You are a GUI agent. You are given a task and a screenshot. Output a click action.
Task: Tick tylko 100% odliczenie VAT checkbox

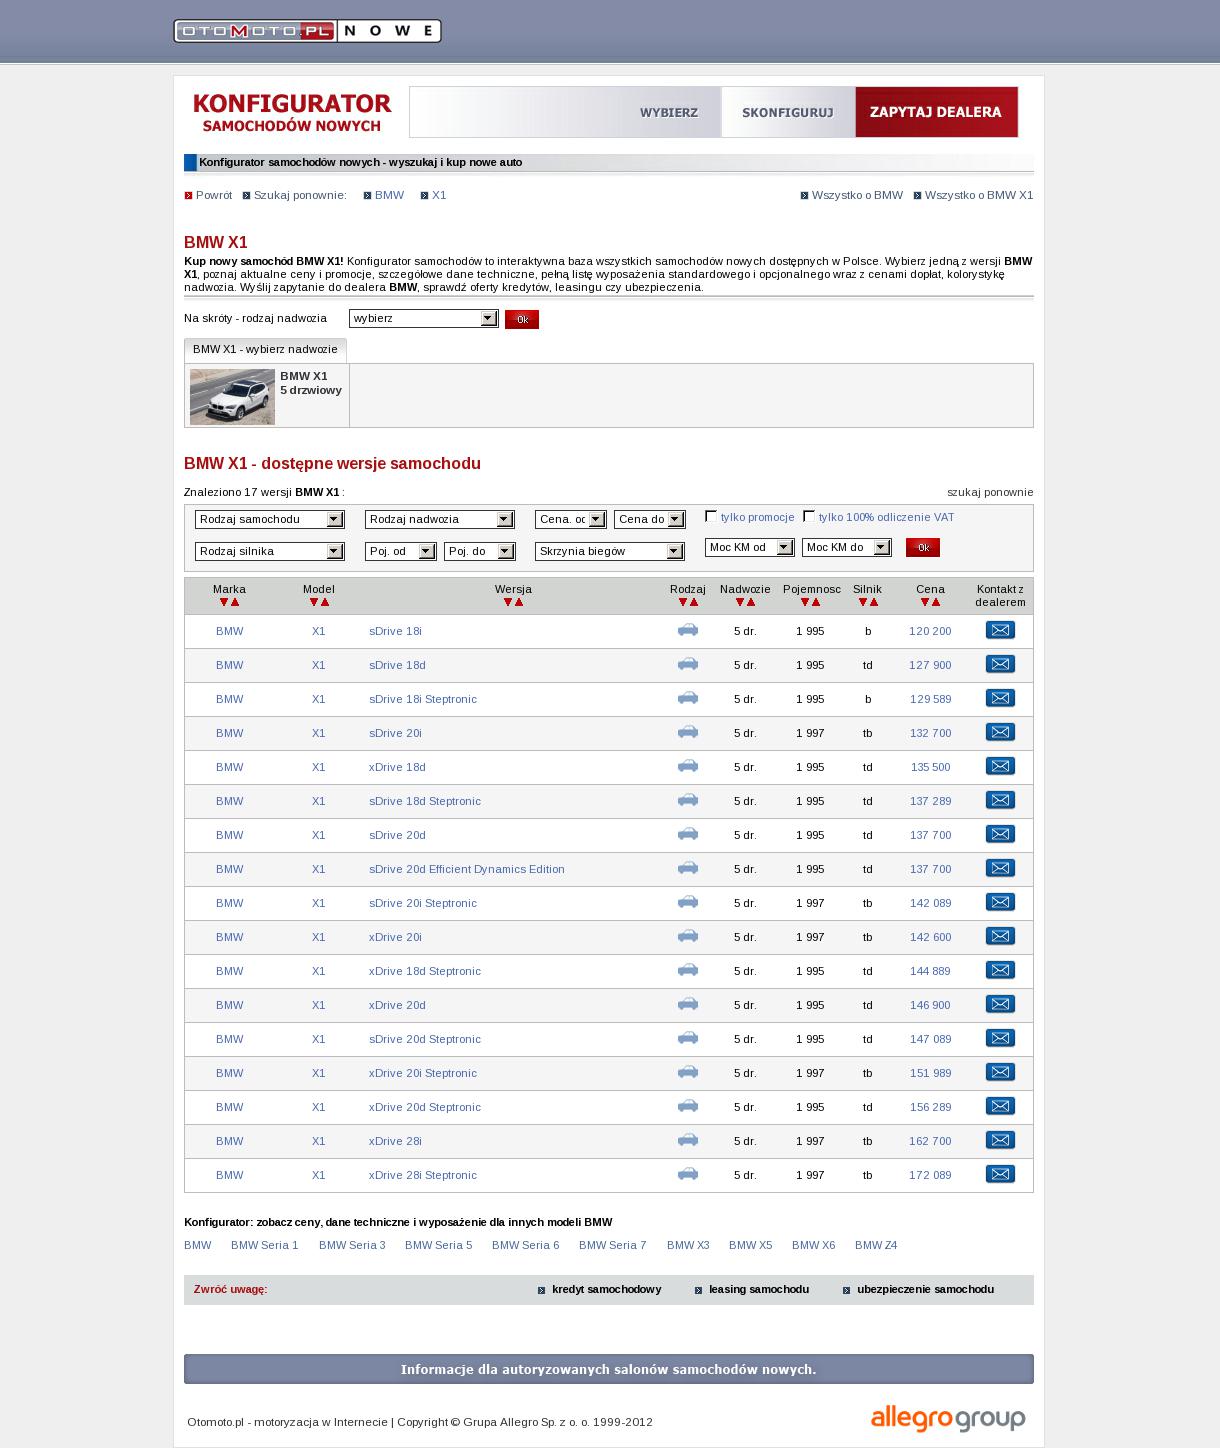809,516
